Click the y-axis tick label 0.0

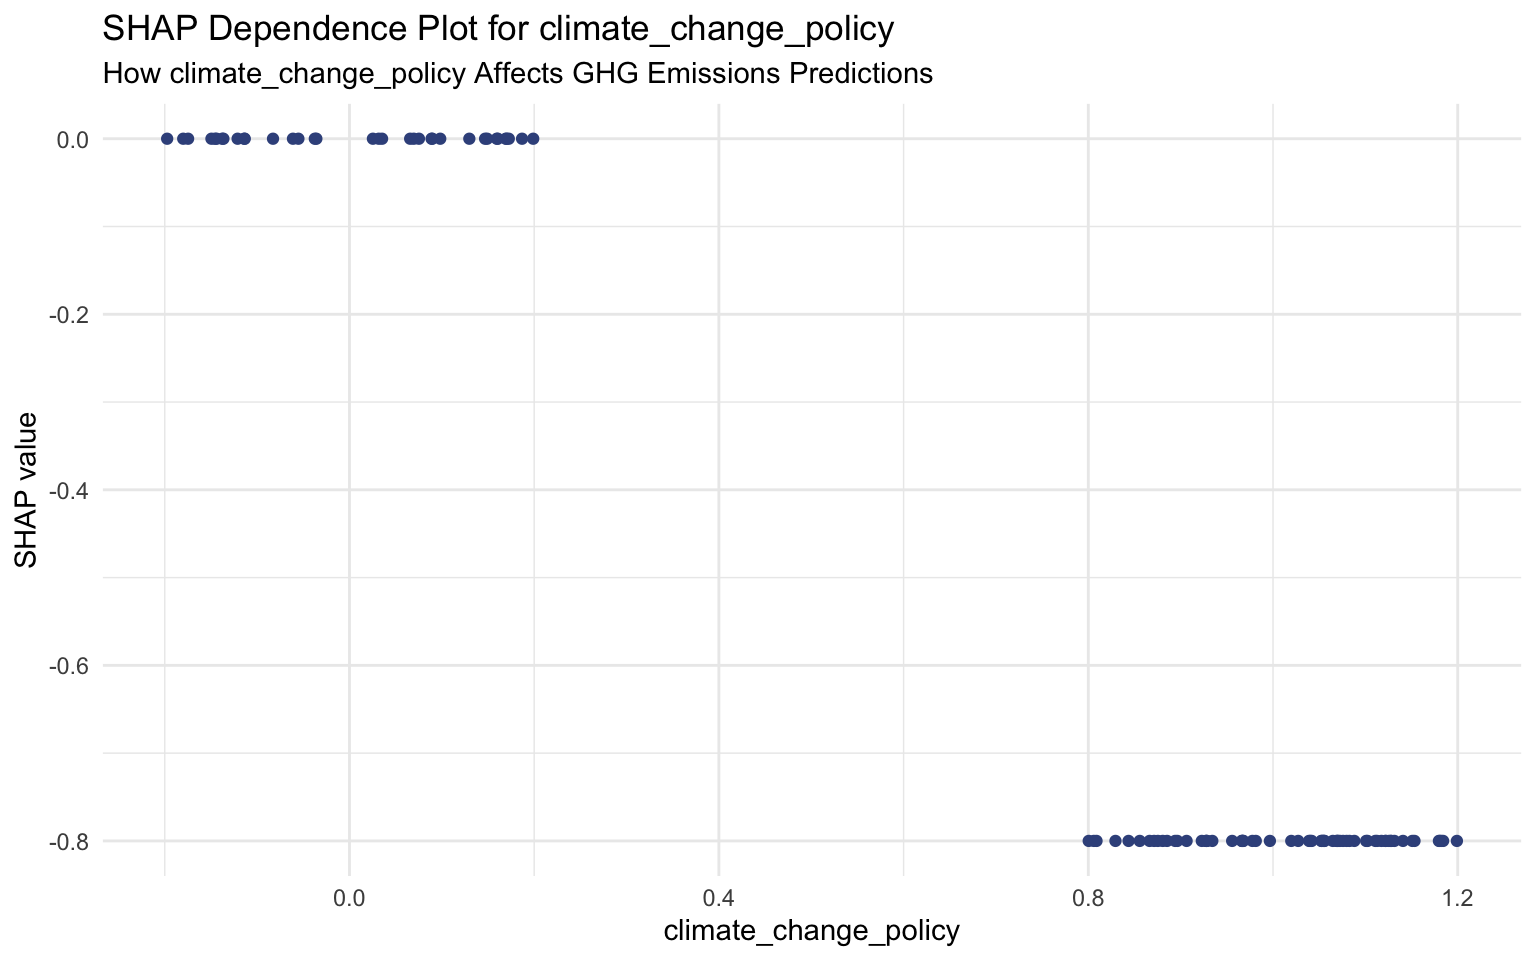coord(75,140)
